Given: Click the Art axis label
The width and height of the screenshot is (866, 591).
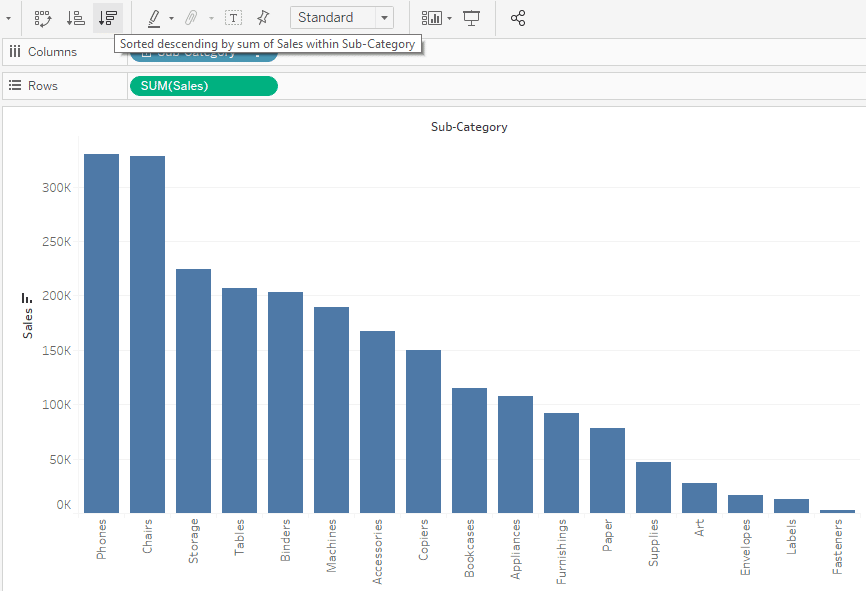Looking at the screenshot, I should point(699,527).
